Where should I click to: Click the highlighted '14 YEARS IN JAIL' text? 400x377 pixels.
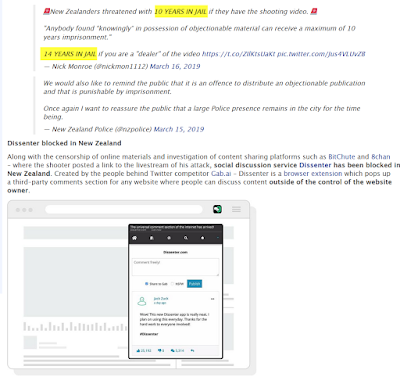(69, 54)
